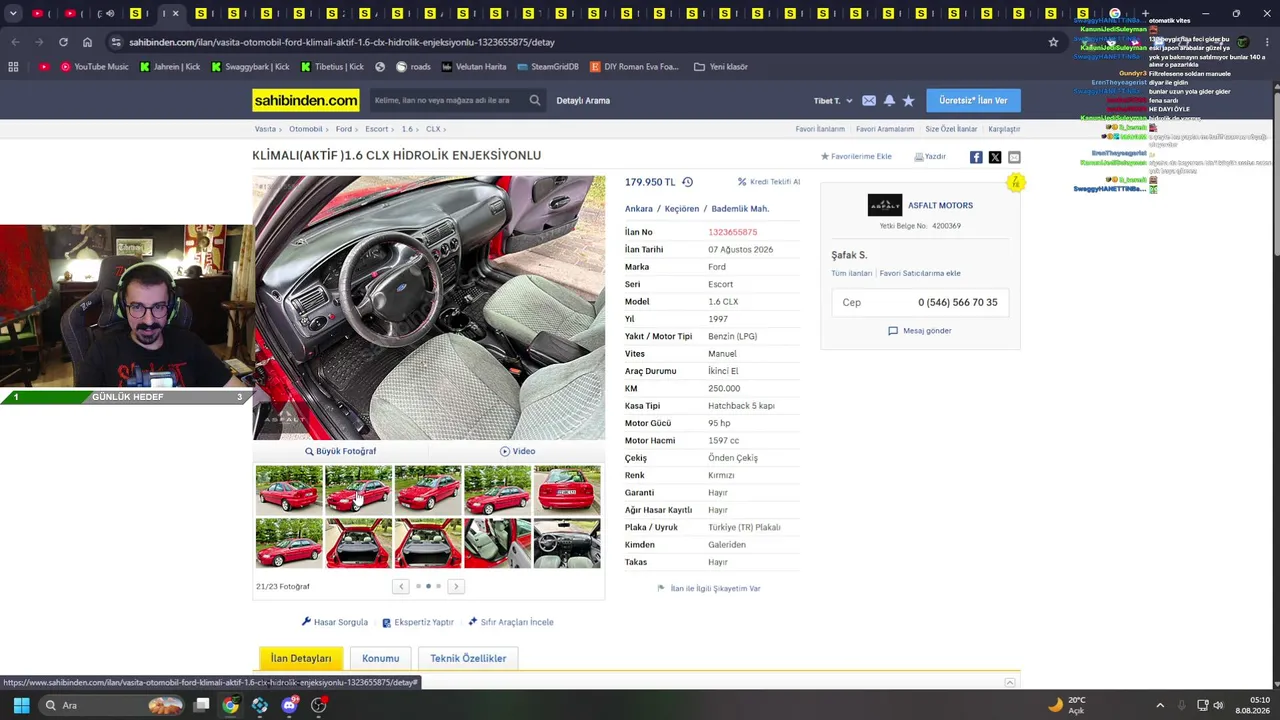Open the SteamGridDB bookmark

click(x=548, y=67)
